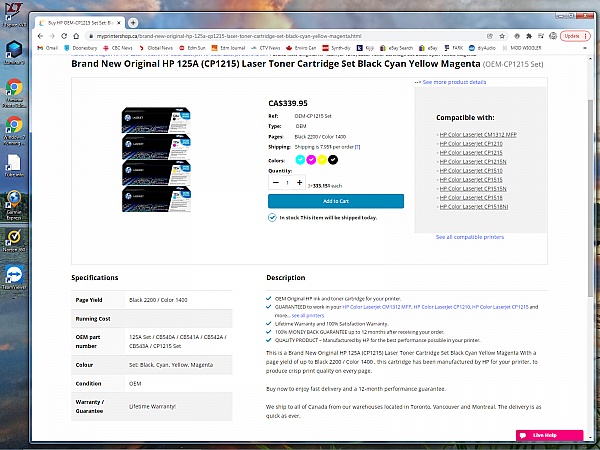Expand the bookmarks overflow chevron
The width and height of the screenshot is (600, 450).
585,48
